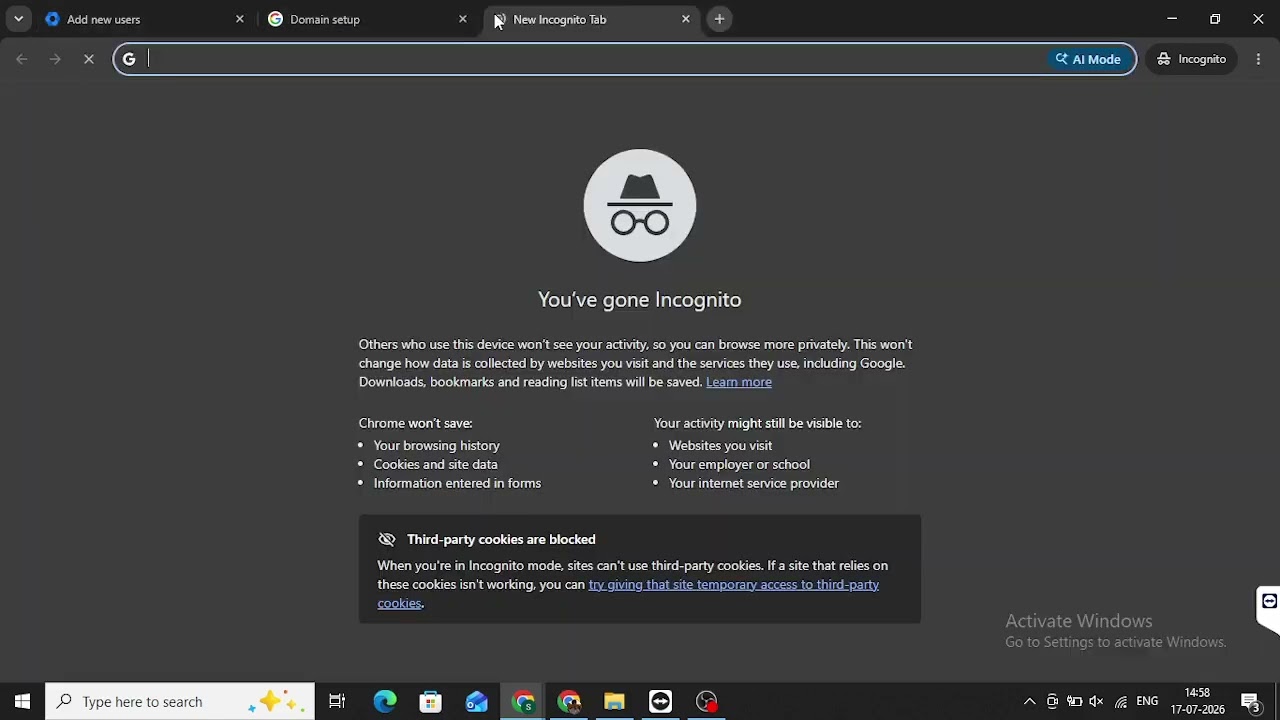The height and width of the screenshot is (720, 1280).
Task: Click the Type here to search box
Action: [x=180, y=702]
